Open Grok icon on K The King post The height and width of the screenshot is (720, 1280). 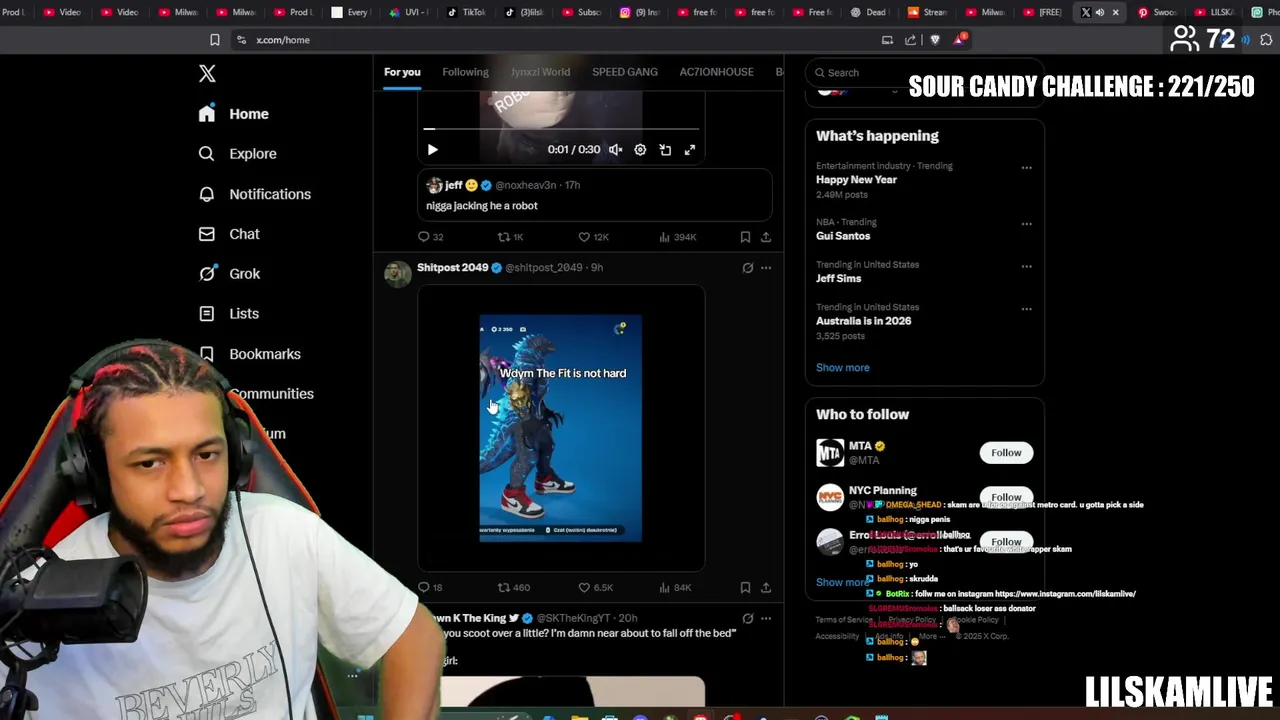[747, 619]
